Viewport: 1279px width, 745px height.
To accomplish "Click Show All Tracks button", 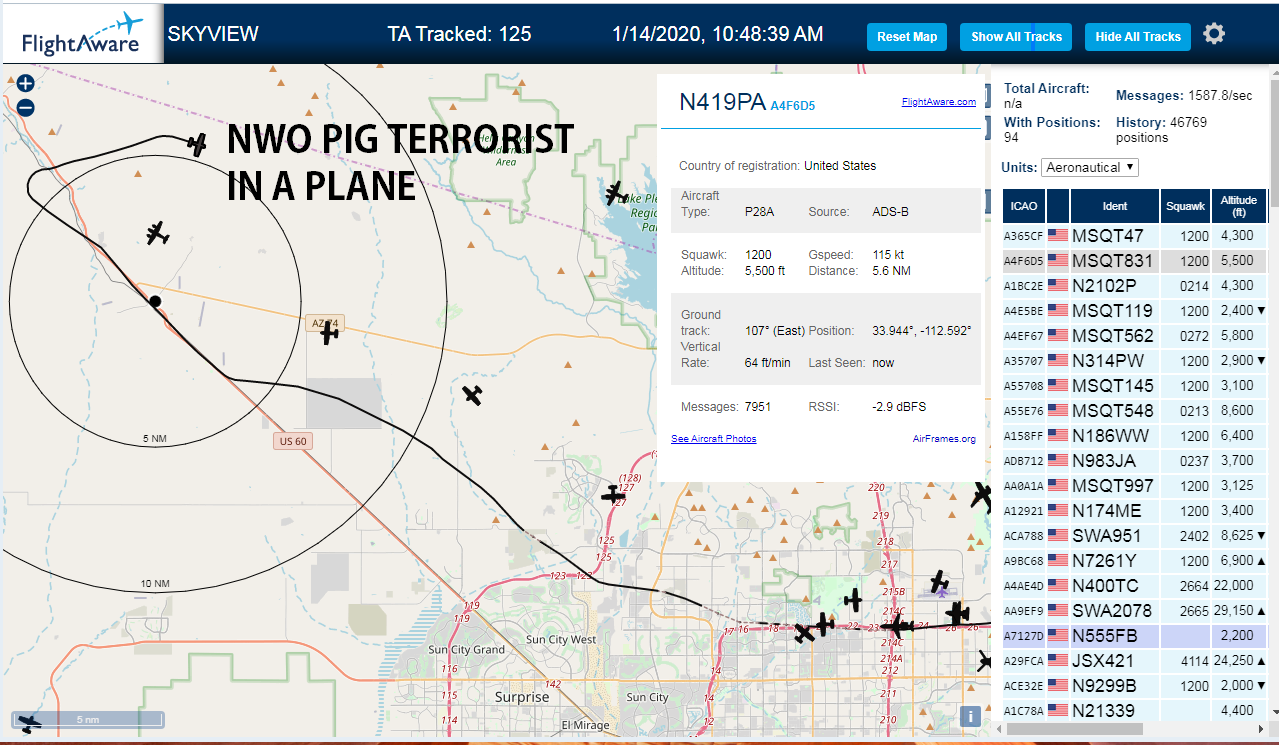I will 1016,37.
